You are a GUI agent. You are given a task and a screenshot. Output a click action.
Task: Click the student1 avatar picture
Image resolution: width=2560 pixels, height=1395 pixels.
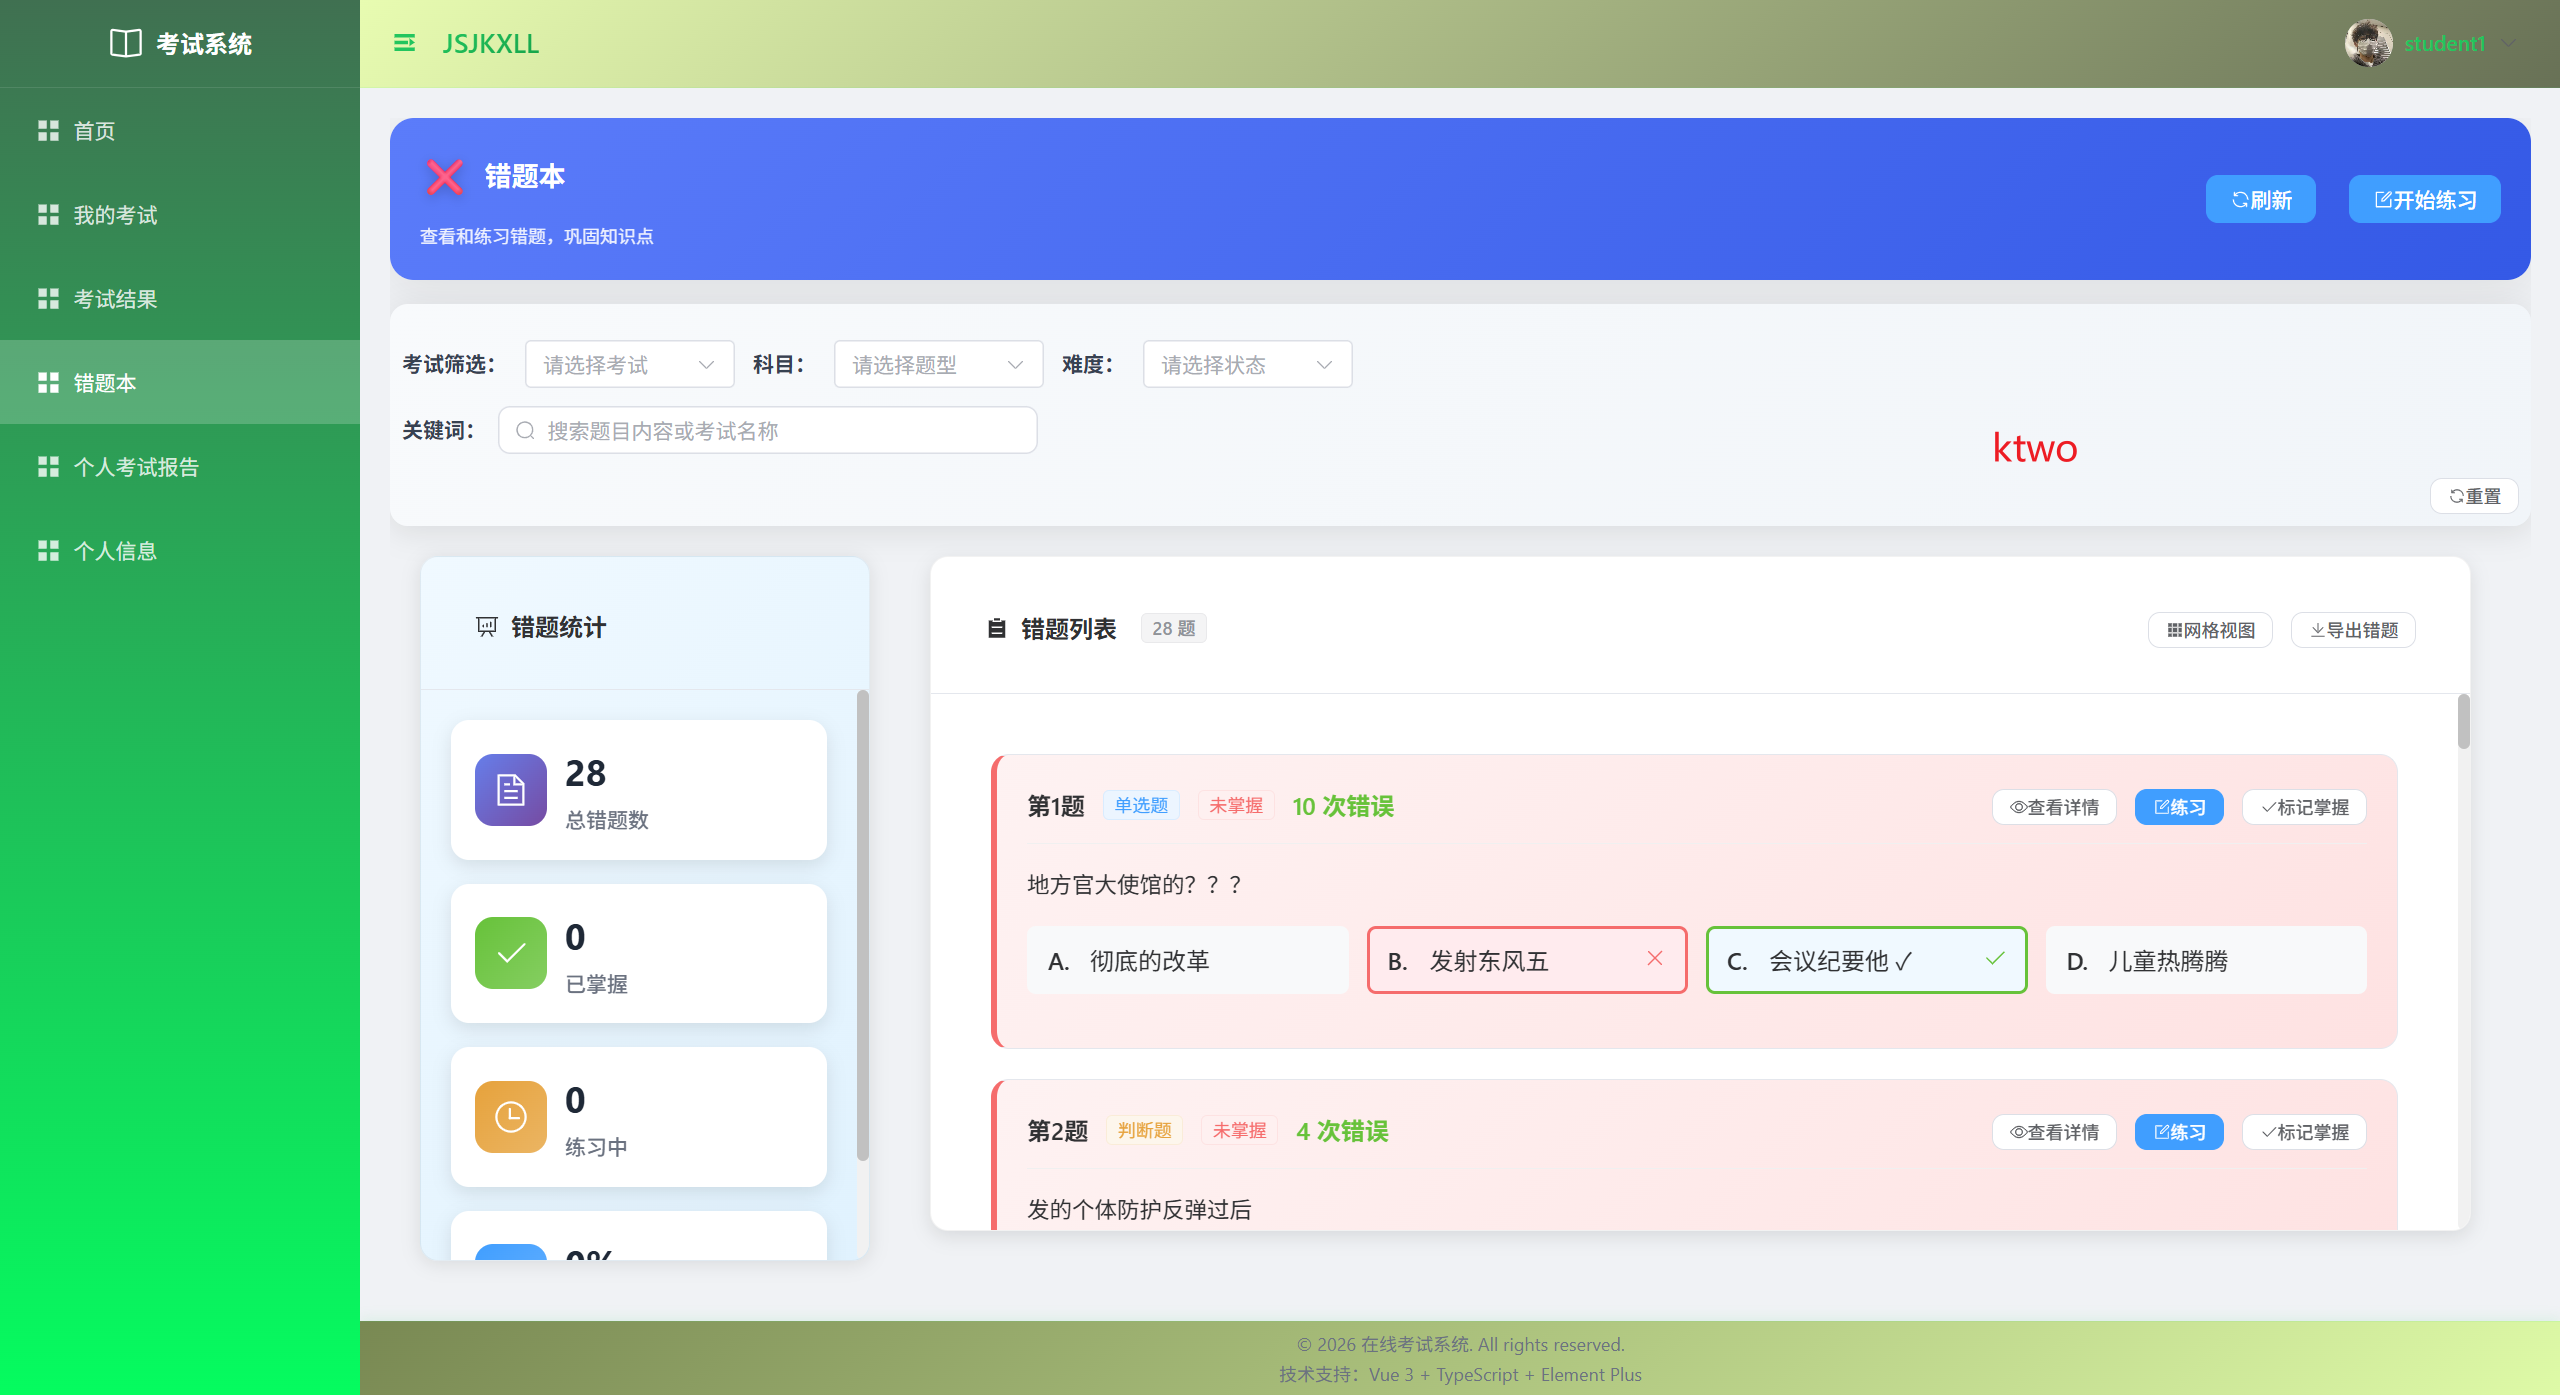[x=2368, y=43]
